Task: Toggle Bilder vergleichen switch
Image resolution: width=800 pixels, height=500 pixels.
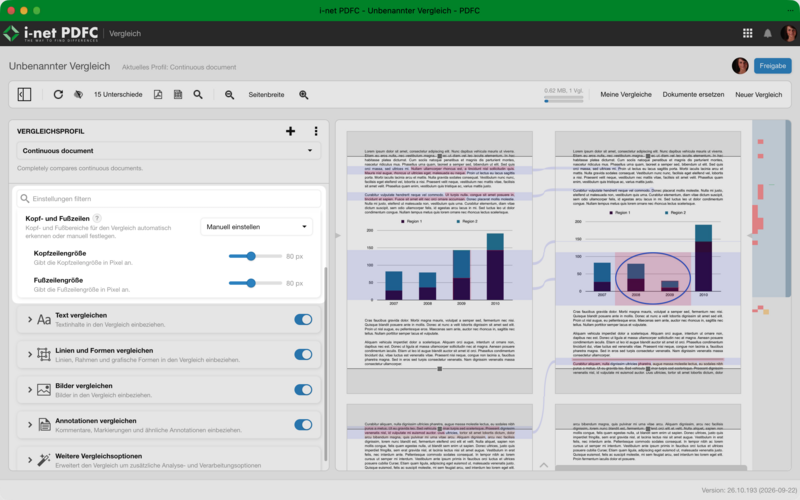Action: [303, 390]
